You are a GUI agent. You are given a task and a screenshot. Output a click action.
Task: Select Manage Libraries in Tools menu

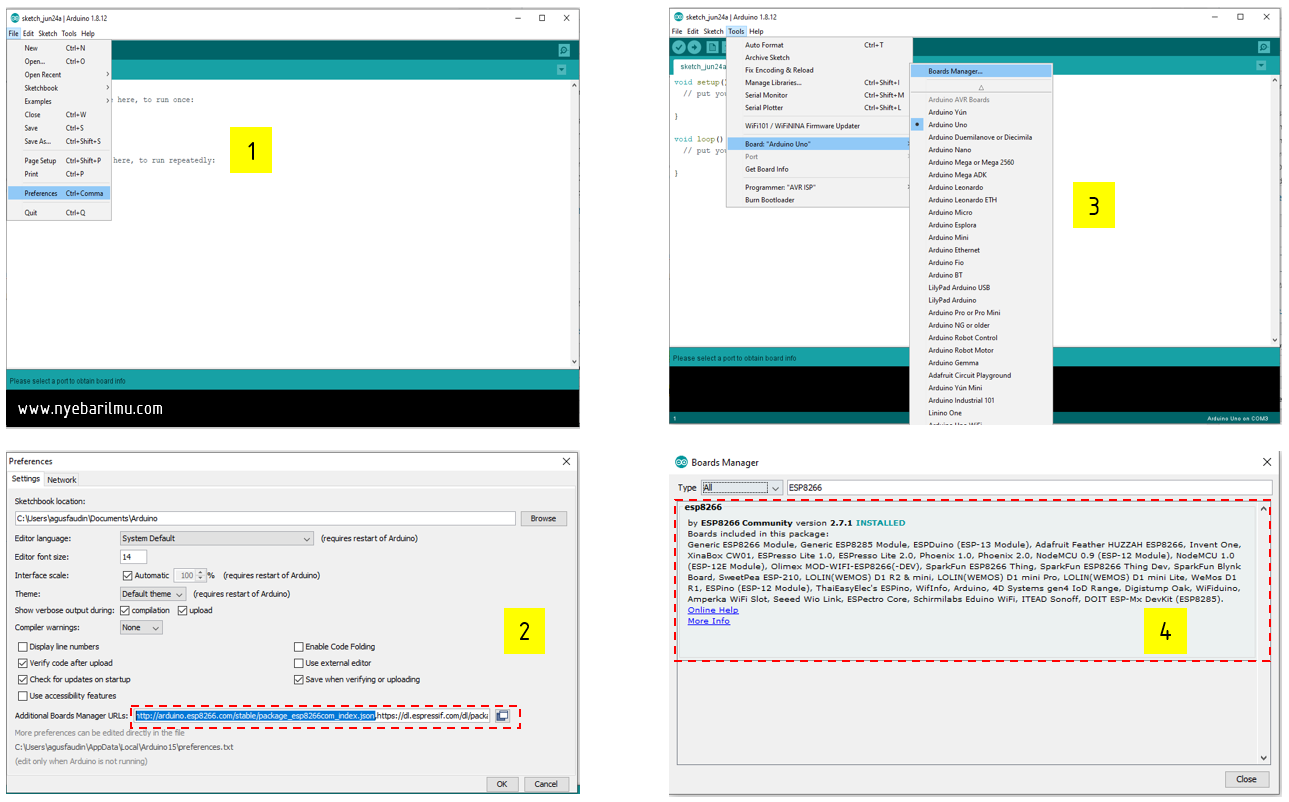click(819, 82)
